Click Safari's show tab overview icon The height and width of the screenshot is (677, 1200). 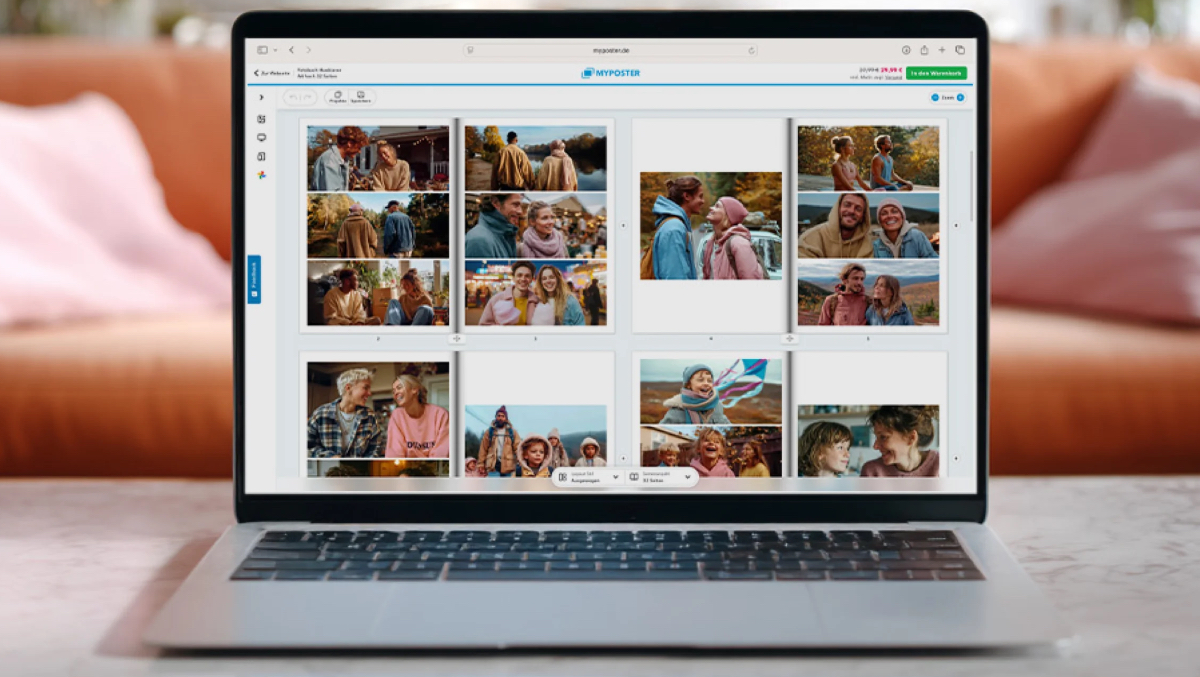[x=959, y=50]
